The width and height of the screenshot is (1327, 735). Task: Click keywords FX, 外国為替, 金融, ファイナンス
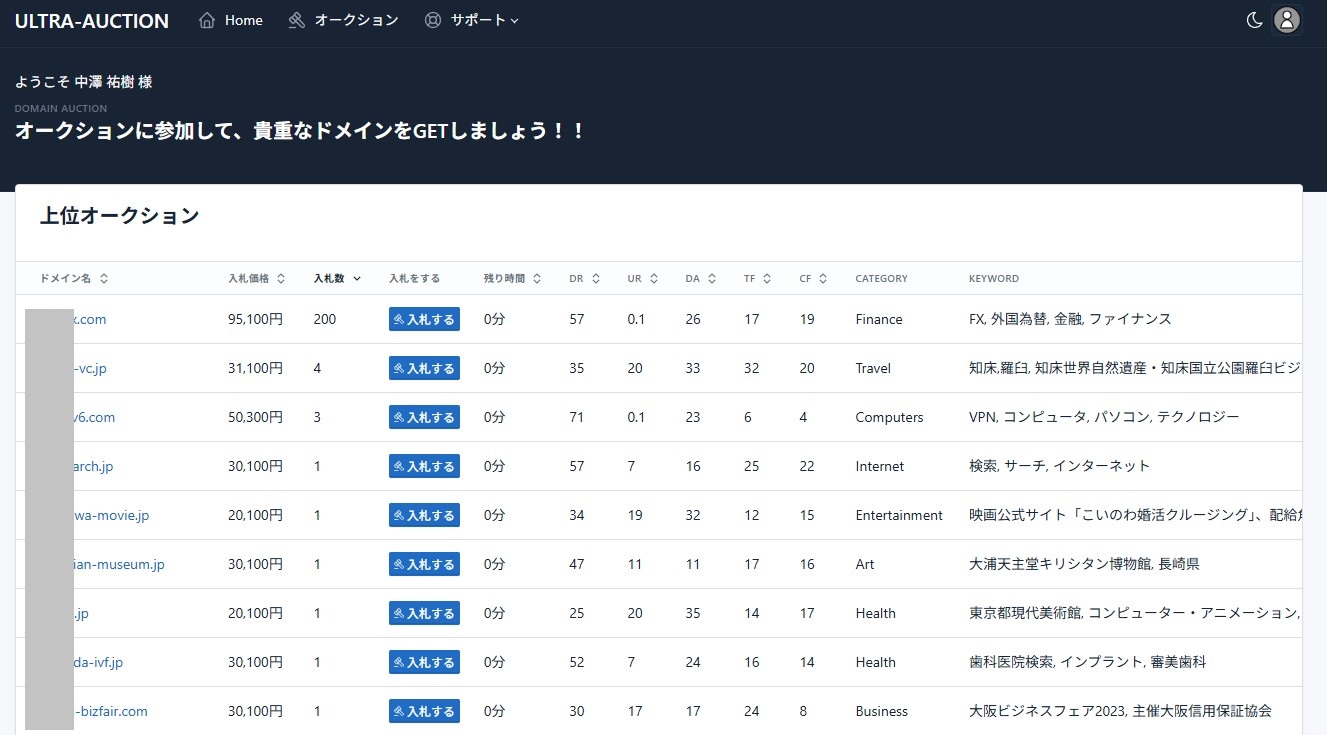tap(1070, 319)
